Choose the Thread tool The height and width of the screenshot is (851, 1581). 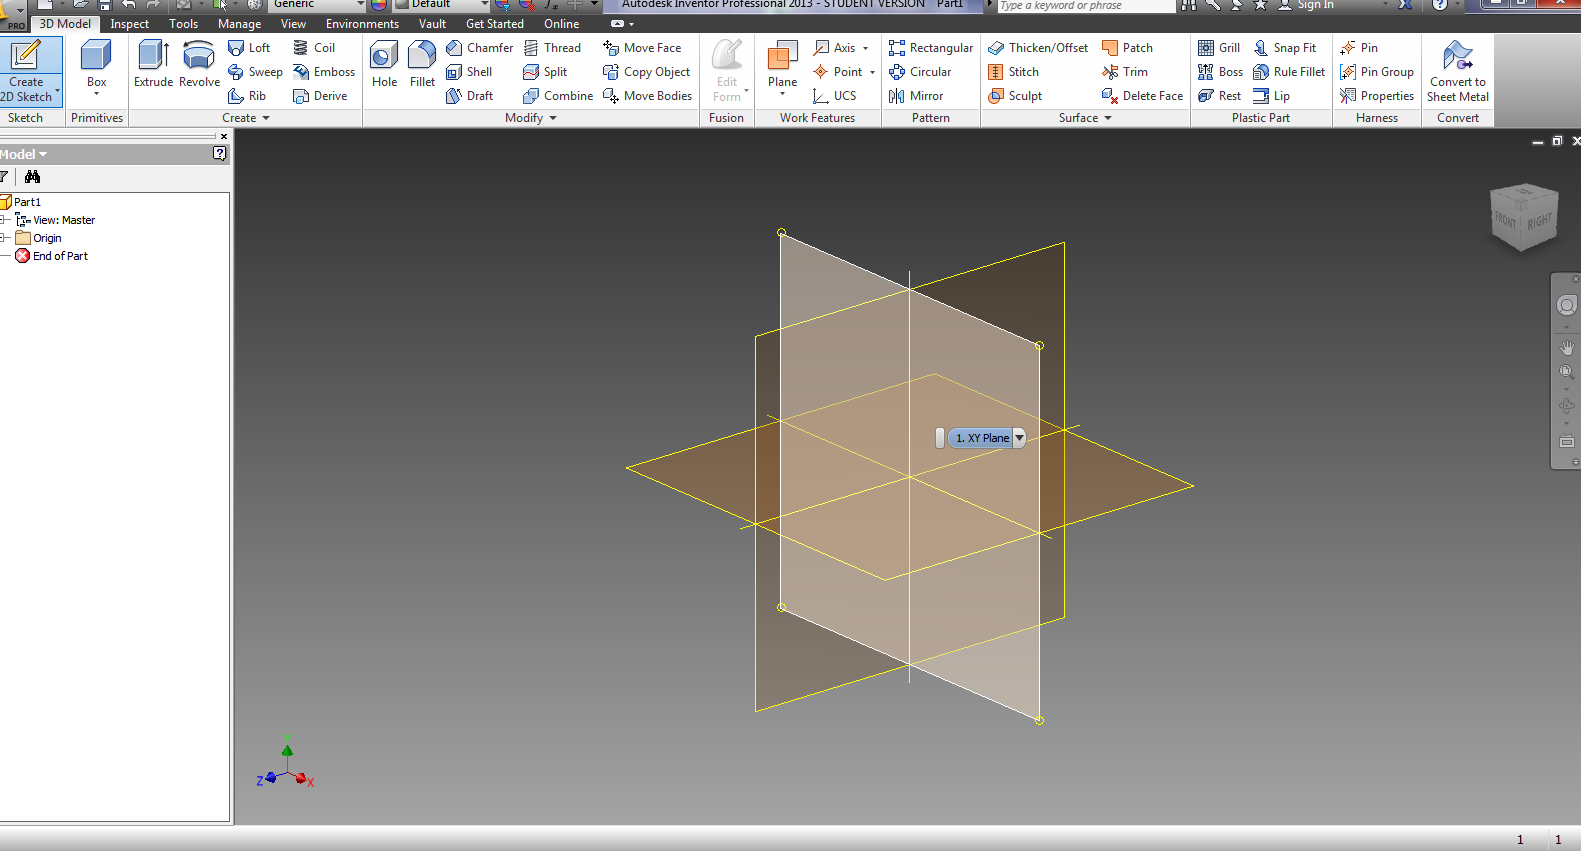click(552, 48)
